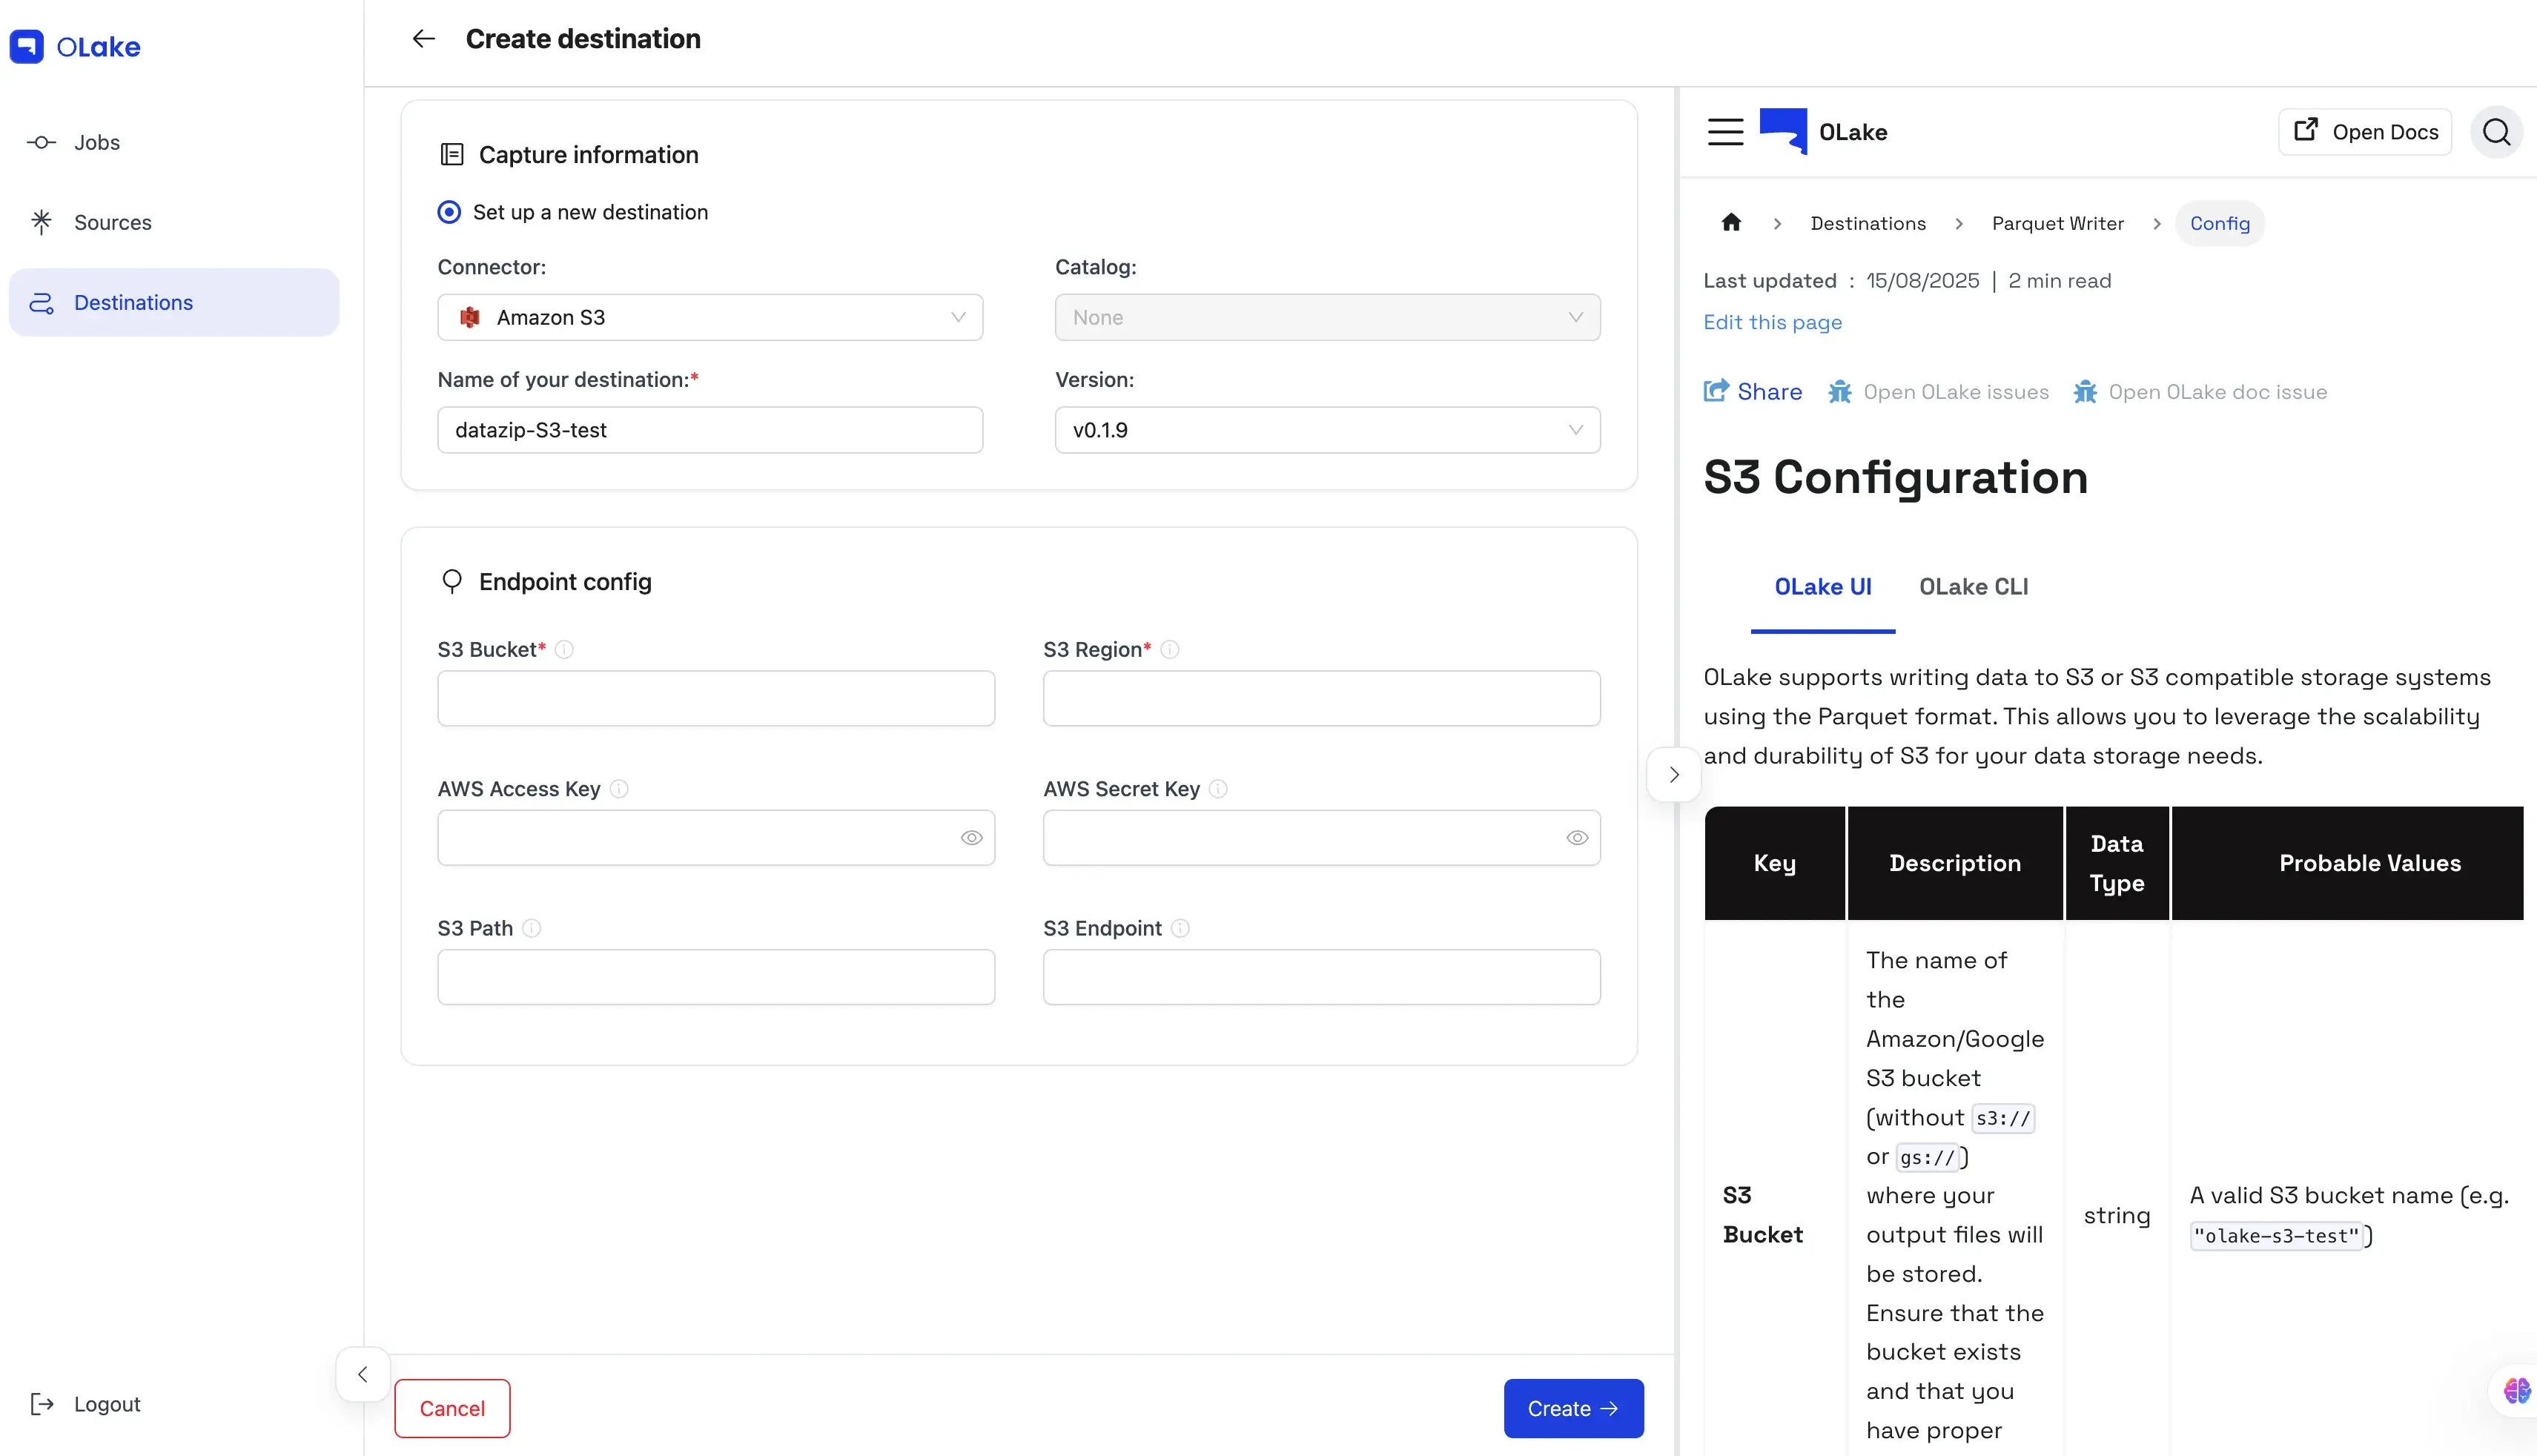The image size is (2537, 1456).
Task: Toggle AWS Secret Key visibility eye
Action: click(x=1577, y=838)
